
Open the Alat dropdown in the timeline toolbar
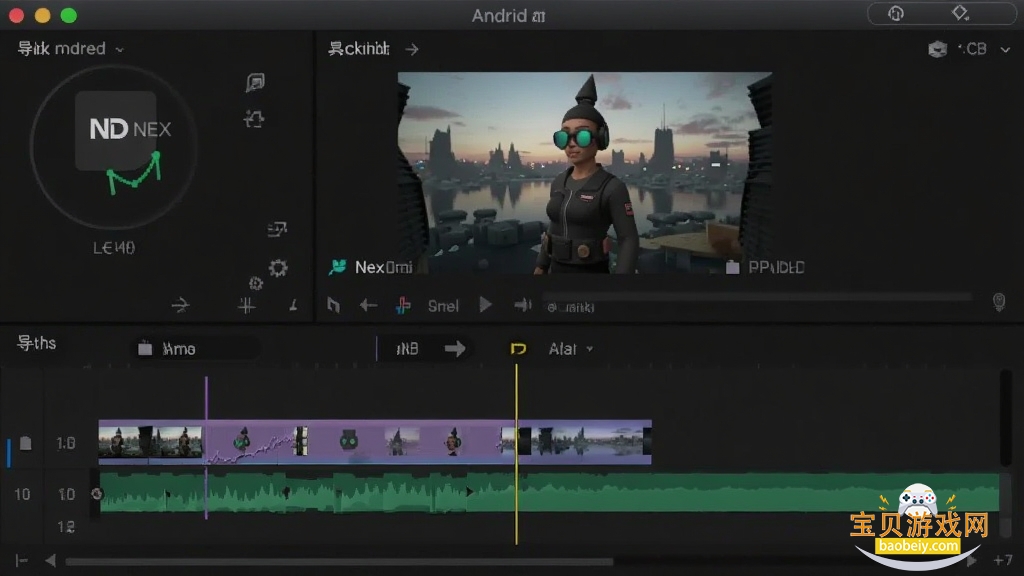click(571, 349)
